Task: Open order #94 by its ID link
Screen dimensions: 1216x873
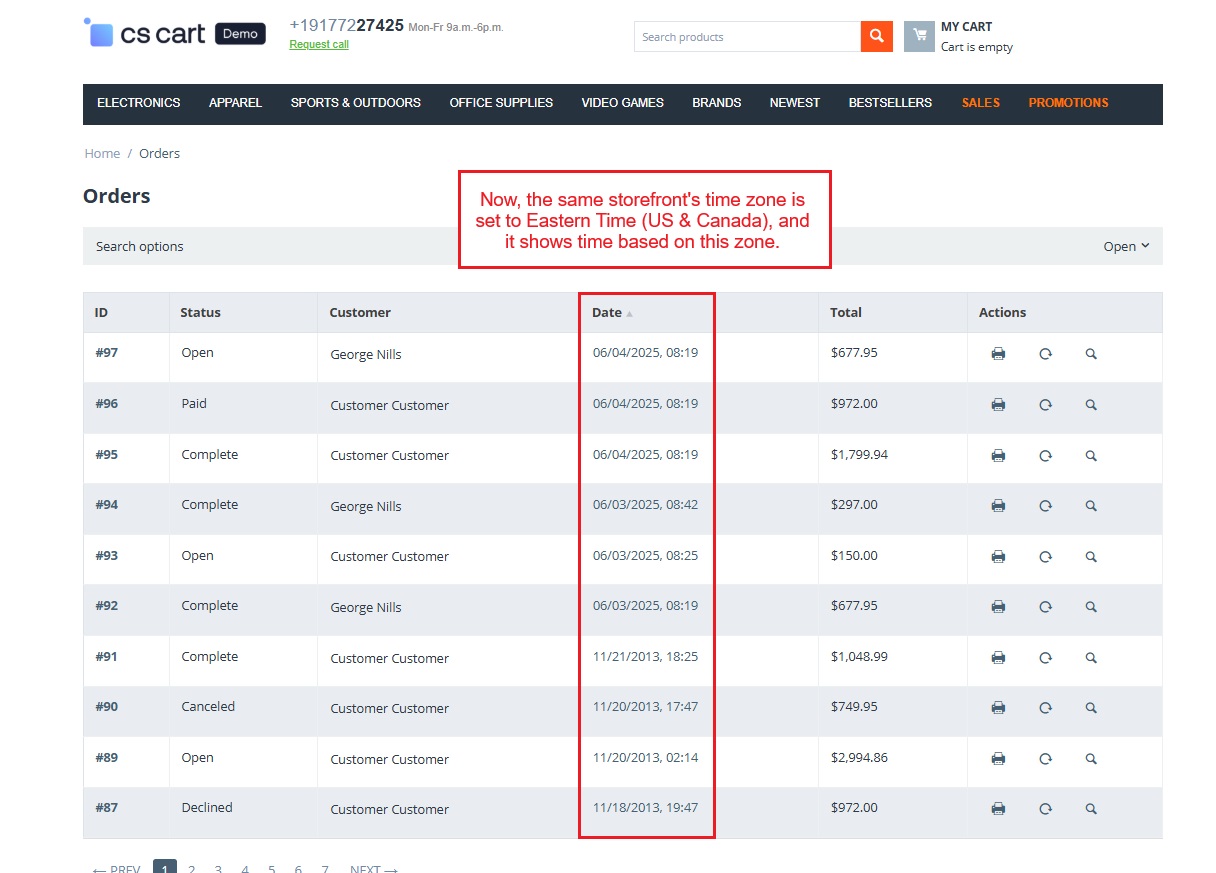Action: 107,505
